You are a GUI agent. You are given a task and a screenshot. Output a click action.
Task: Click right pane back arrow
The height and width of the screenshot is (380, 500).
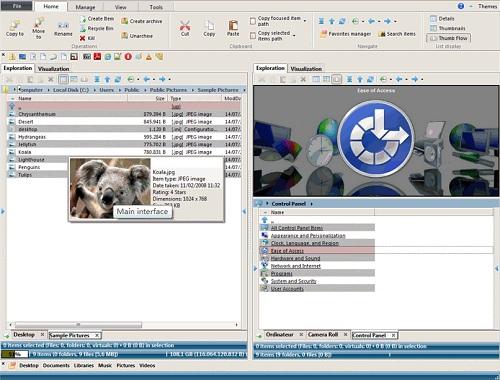click(399, 79)
